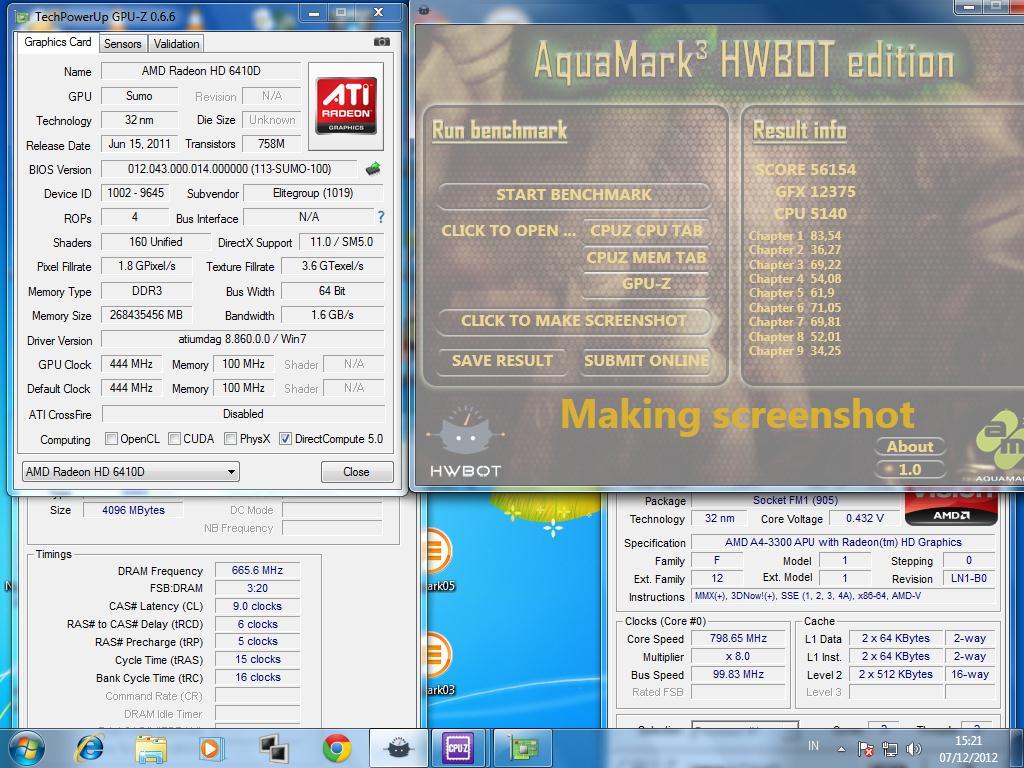Click the Core Voltage 0.432 V value

coord(864,518)
